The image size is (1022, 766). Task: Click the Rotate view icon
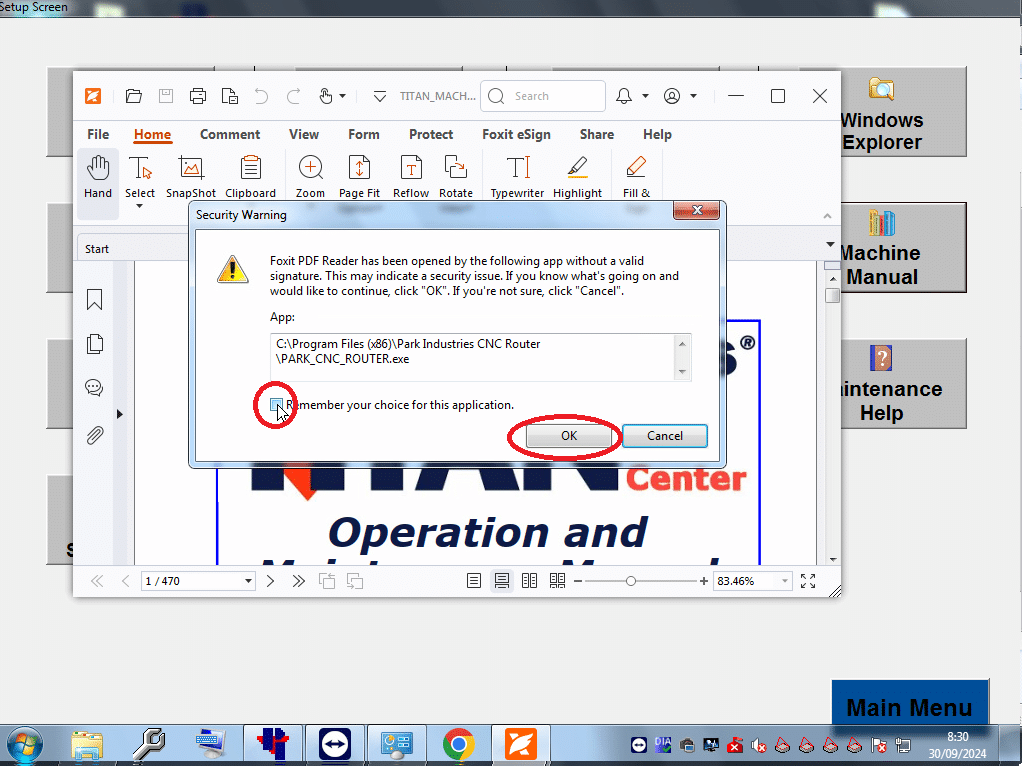456,175
